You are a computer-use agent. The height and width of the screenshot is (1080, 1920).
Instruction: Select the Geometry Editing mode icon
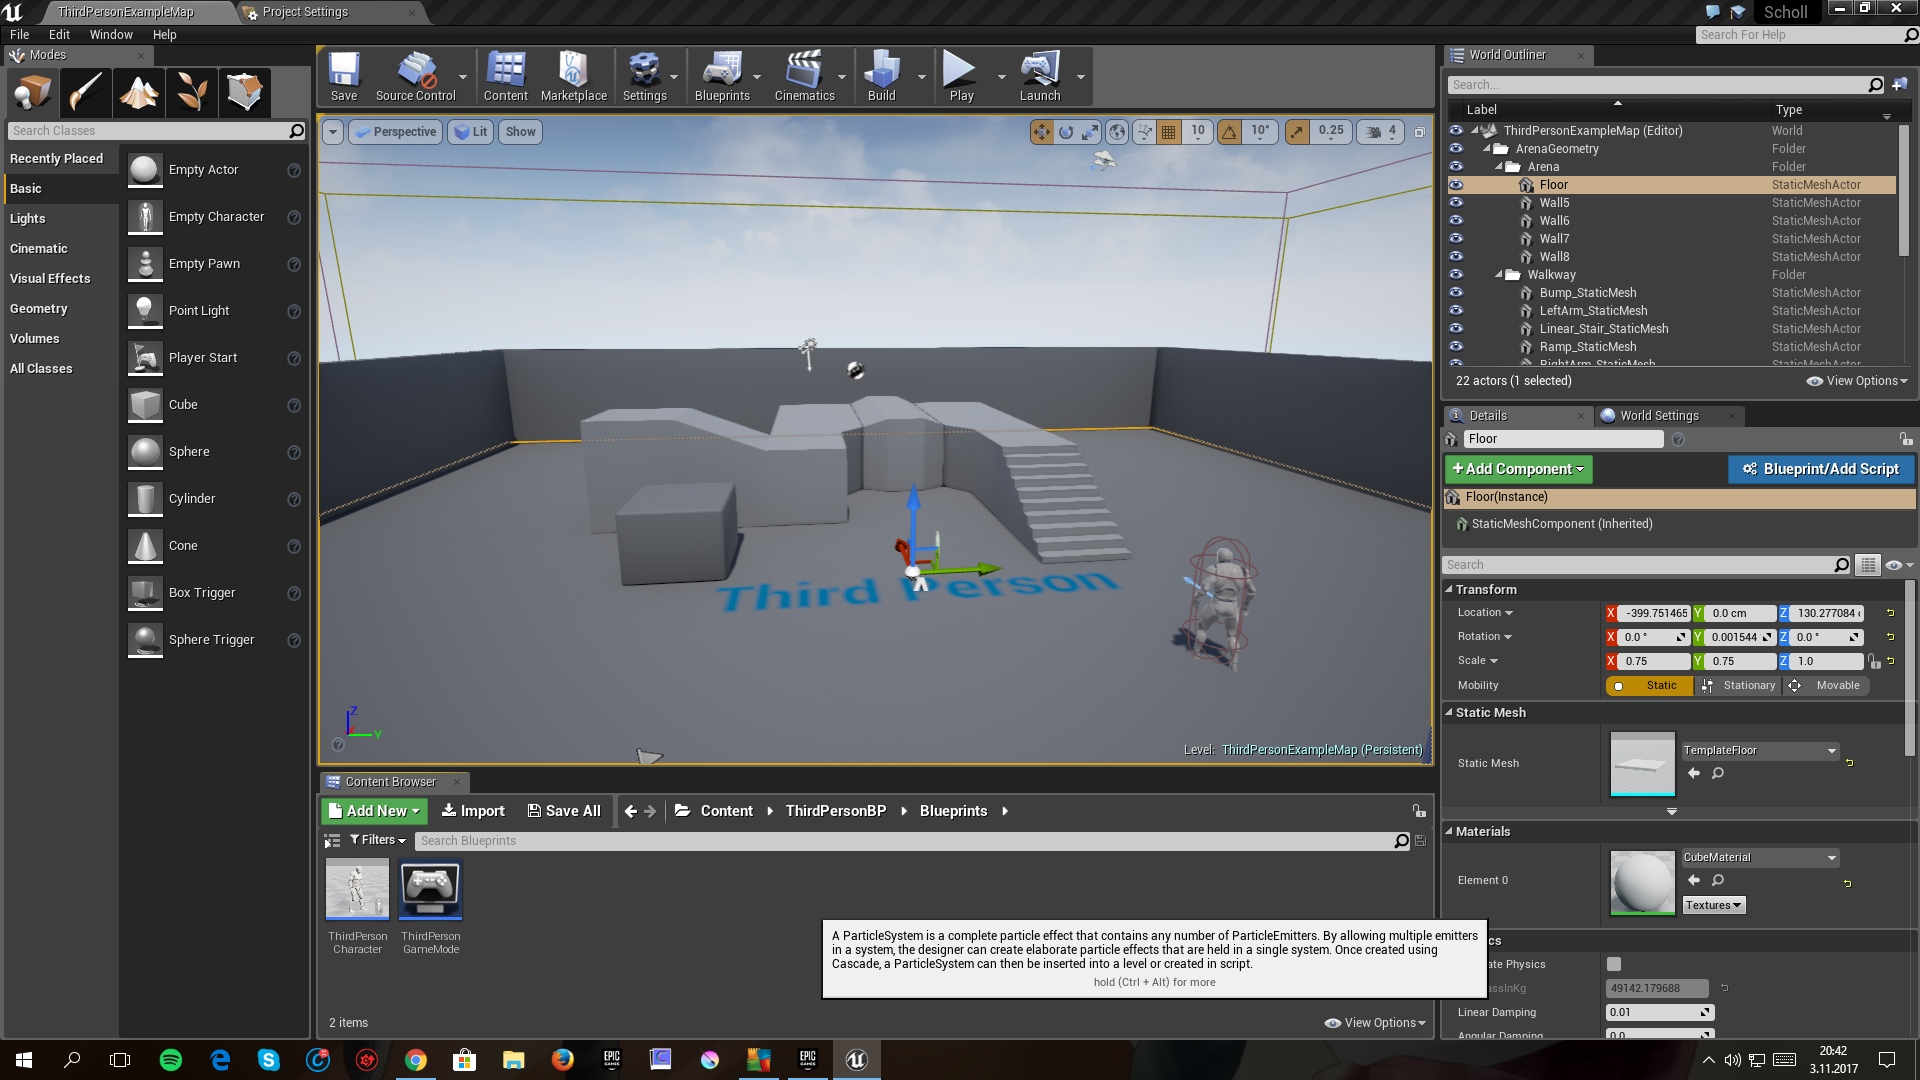click(x=245, y=93)
